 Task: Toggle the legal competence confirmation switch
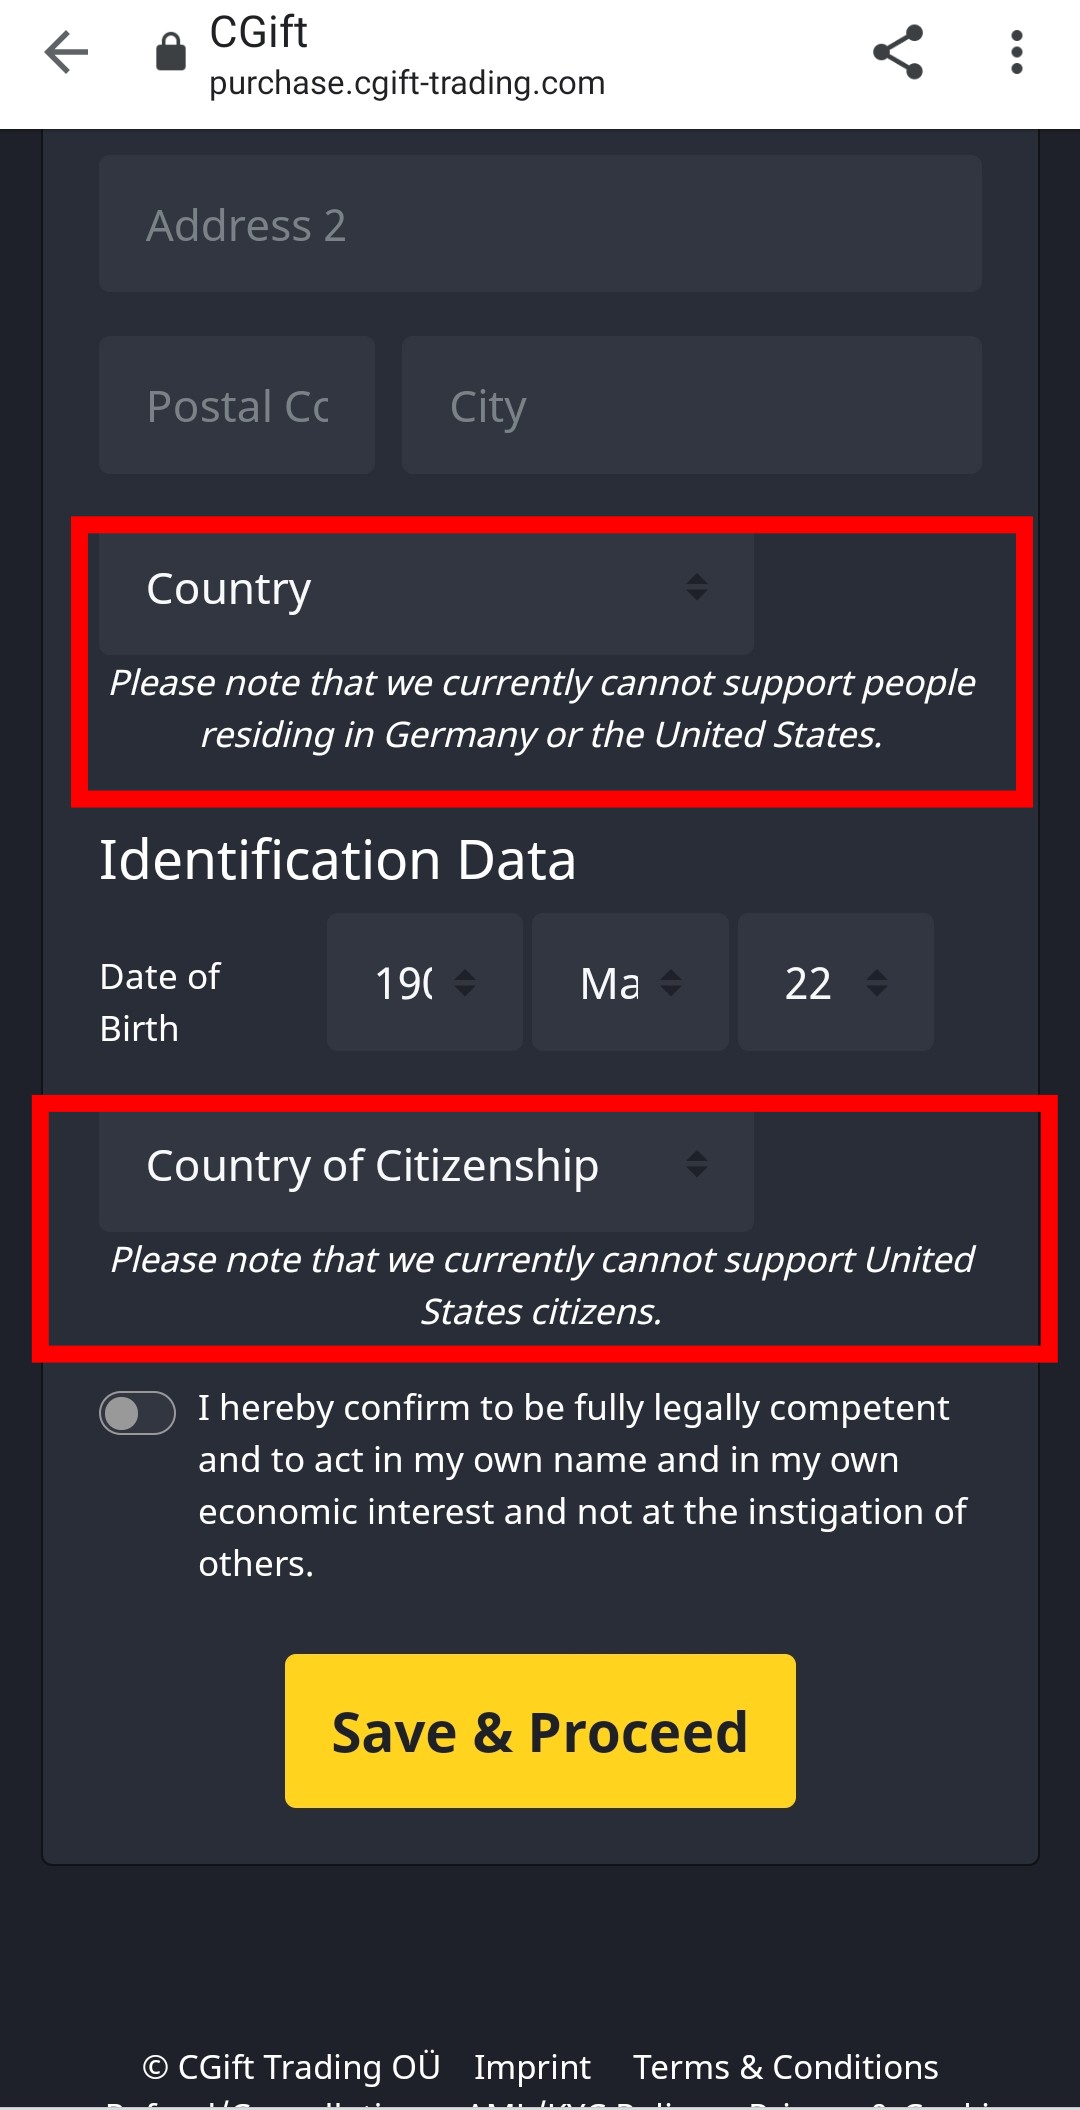tap(137, 1413)
